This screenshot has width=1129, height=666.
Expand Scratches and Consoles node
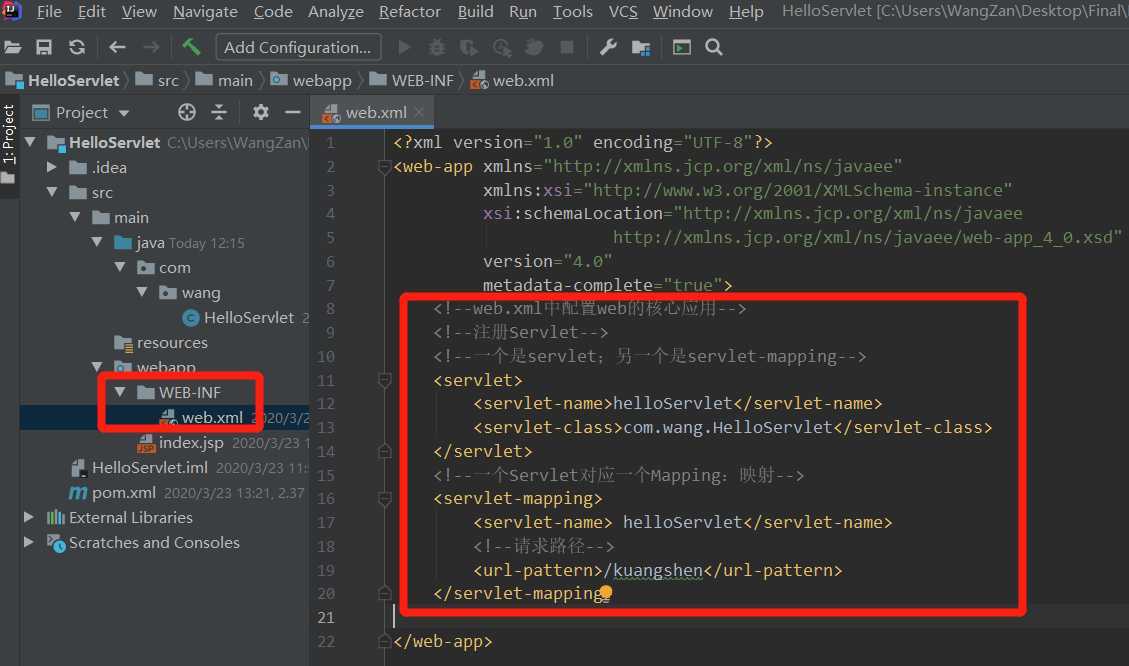tap(29, 542)
